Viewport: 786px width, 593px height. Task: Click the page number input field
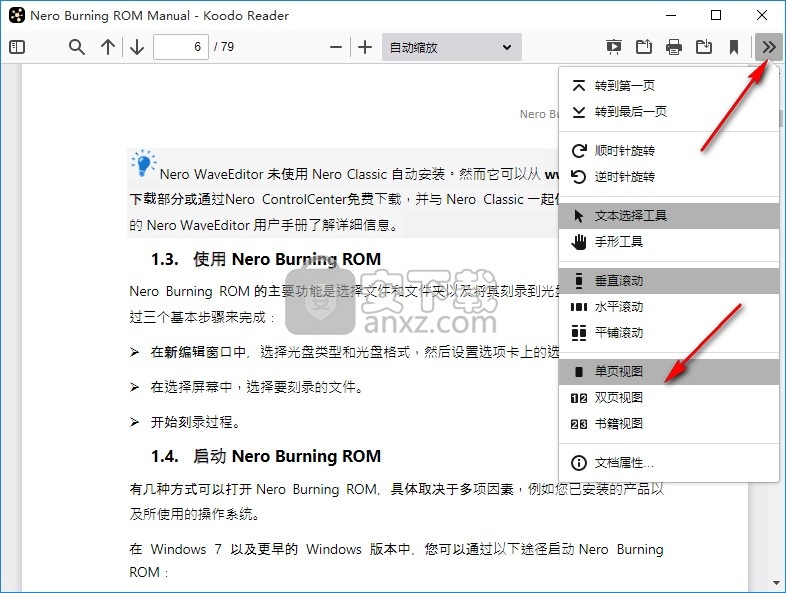pos(181,47)
